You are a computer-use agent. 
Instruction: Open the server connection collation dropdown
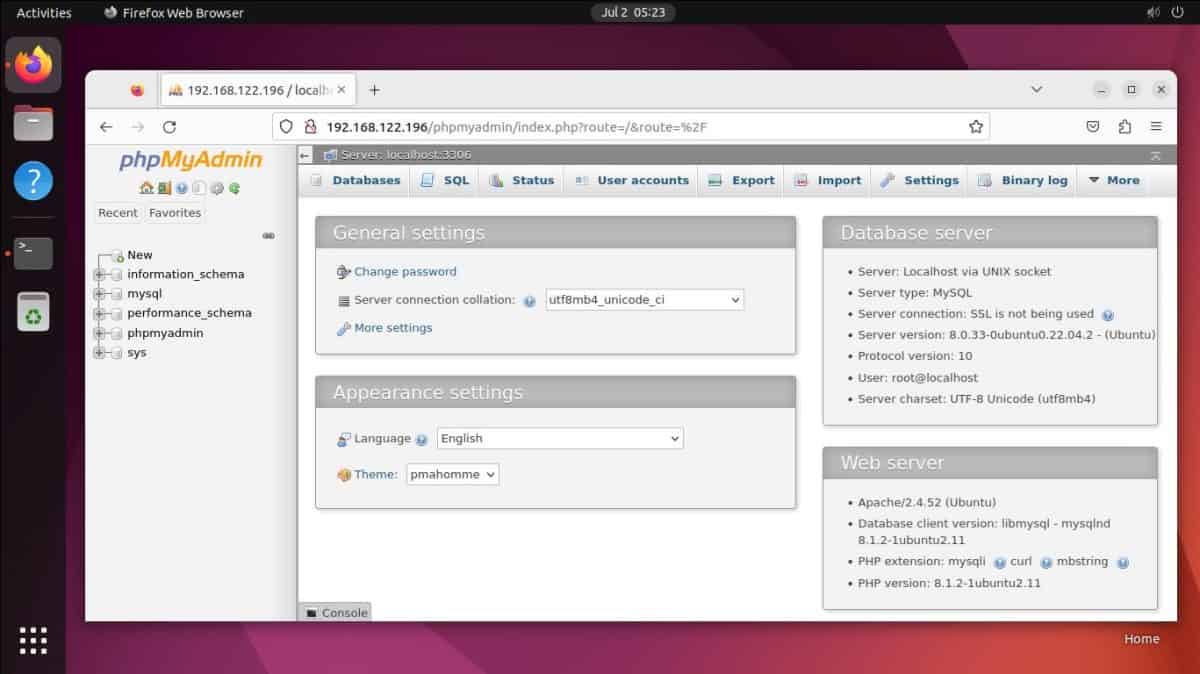pos(644,299)
